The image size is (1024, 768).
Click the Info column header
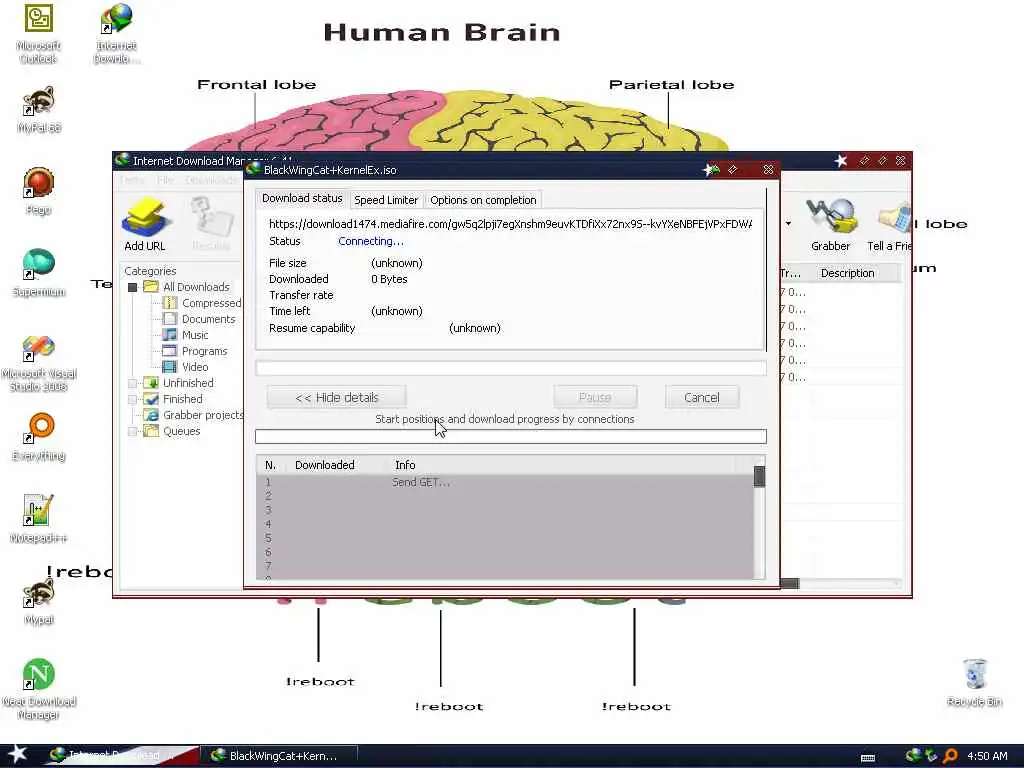point(405,465)
